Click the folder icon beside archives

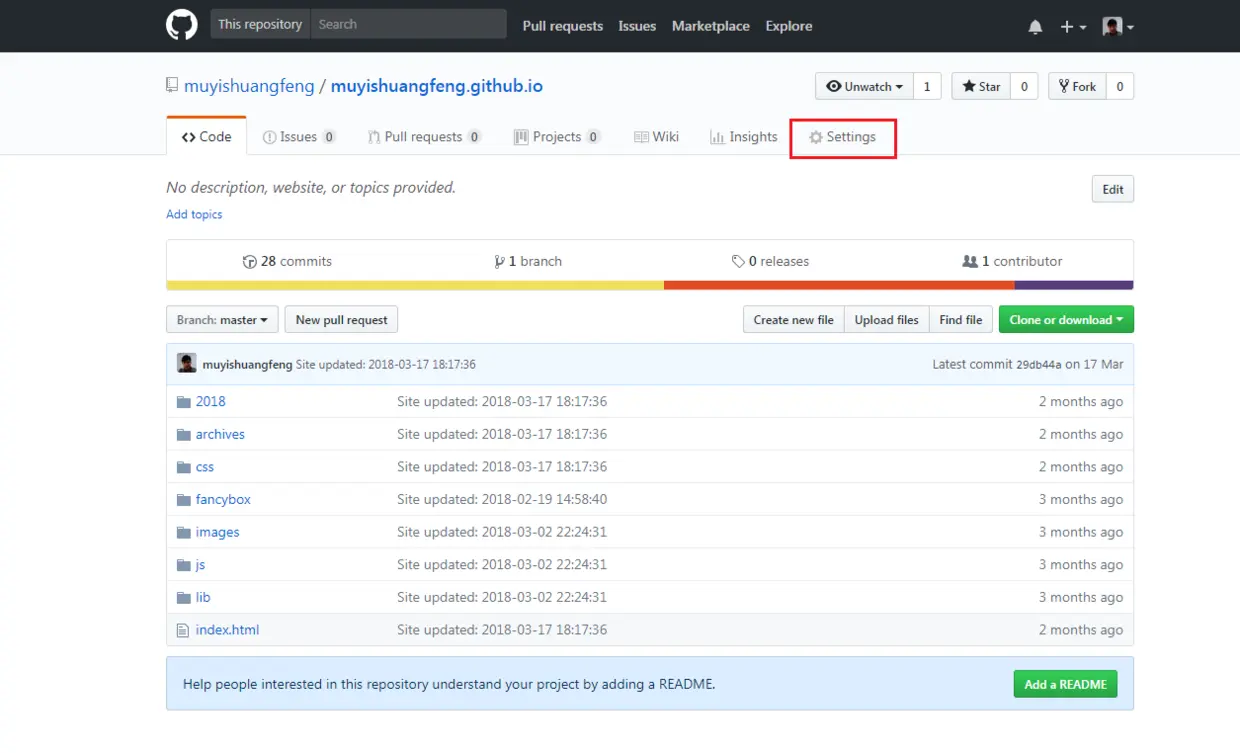click(183, 435)
